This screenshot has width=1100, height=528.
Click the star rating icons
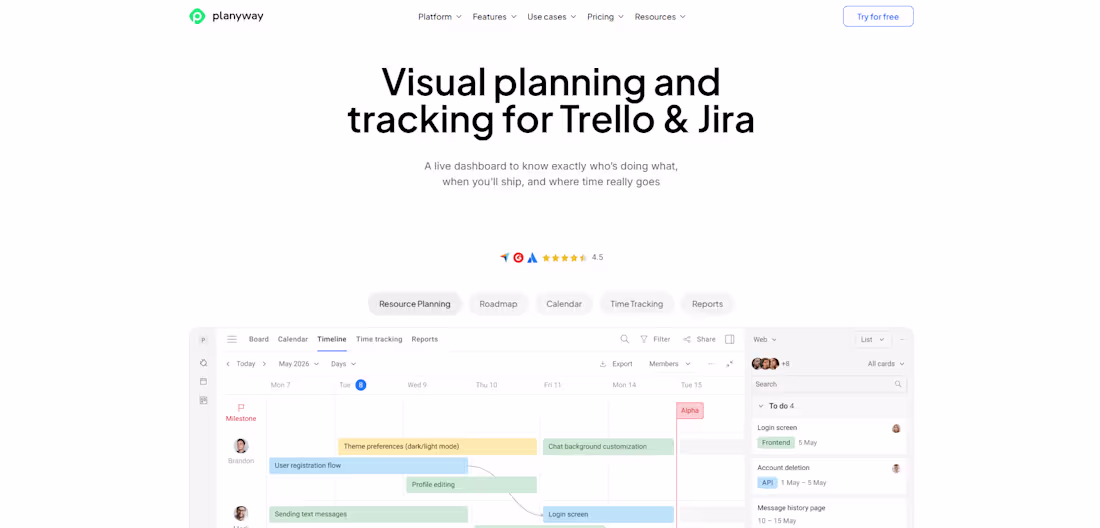point(565,257)
